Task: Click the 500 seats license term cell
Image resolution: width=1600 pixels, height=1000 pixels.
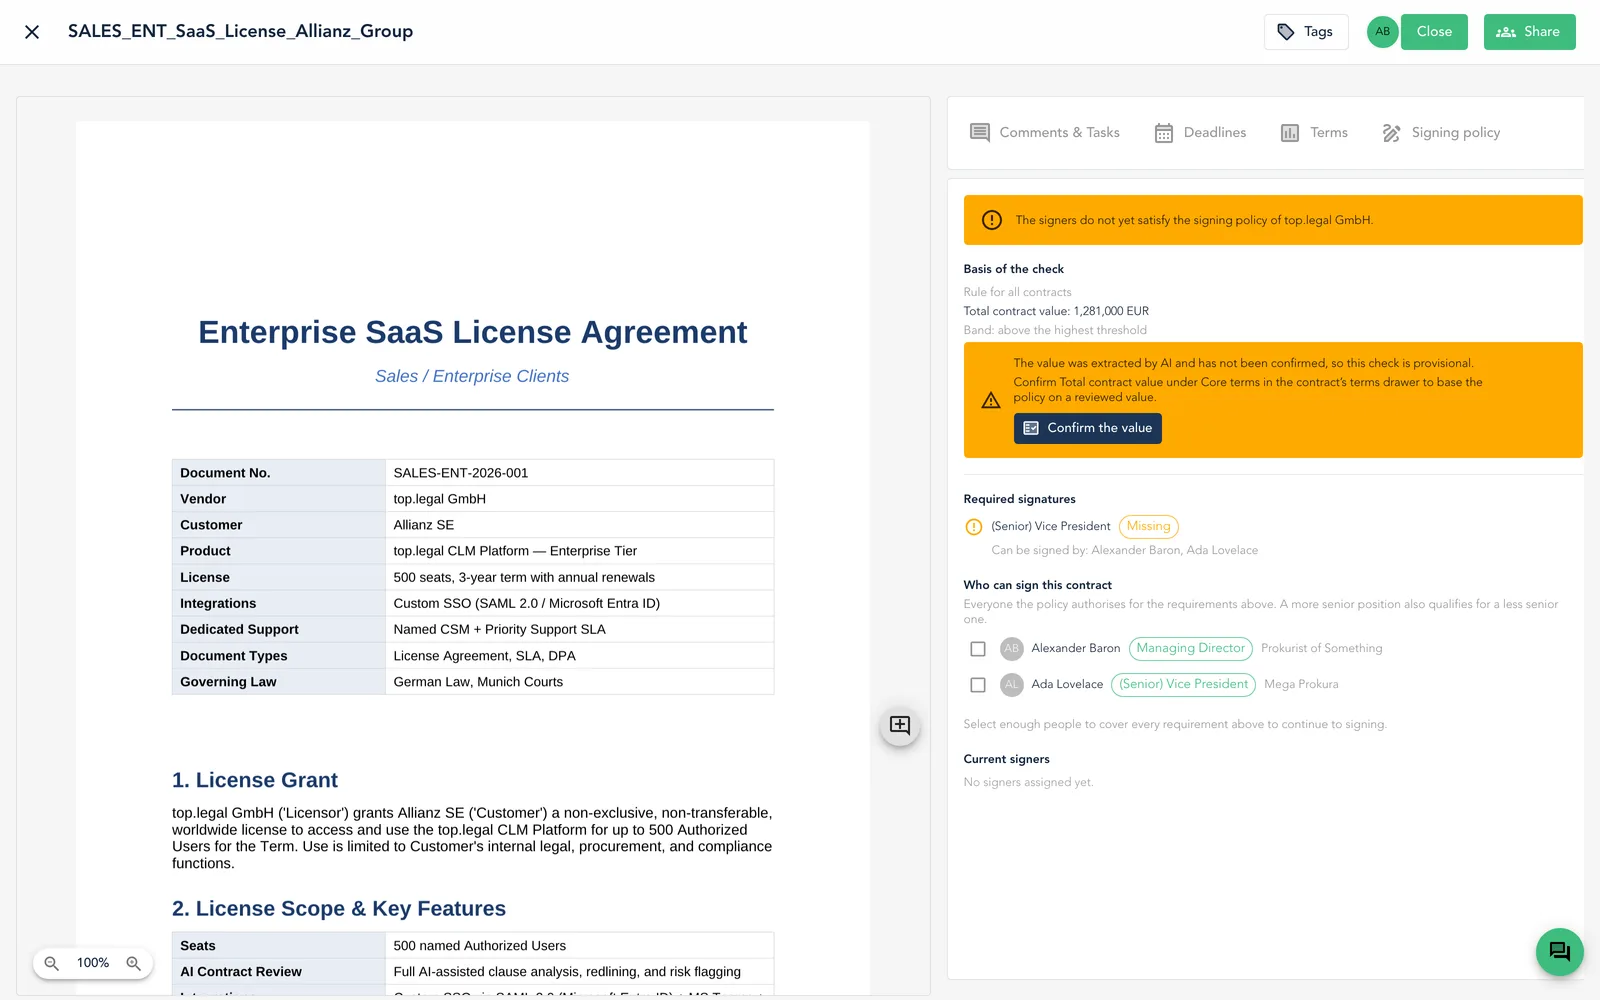Action: (579, 577)
